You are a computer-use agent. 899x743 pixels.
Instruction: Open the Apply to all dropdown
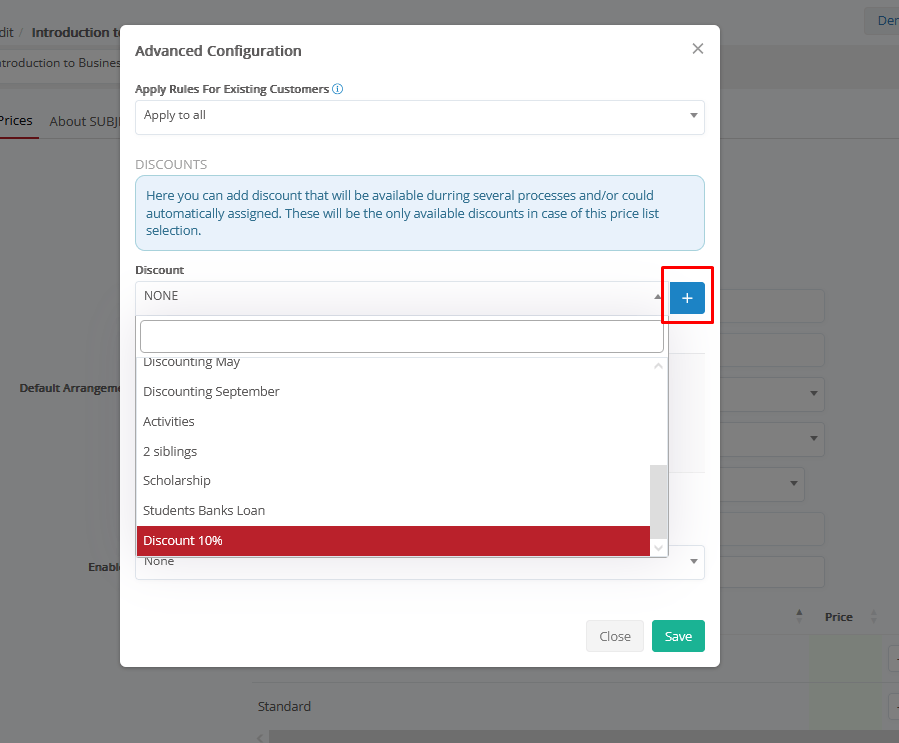pyautogui.click(x=419, y=116)
